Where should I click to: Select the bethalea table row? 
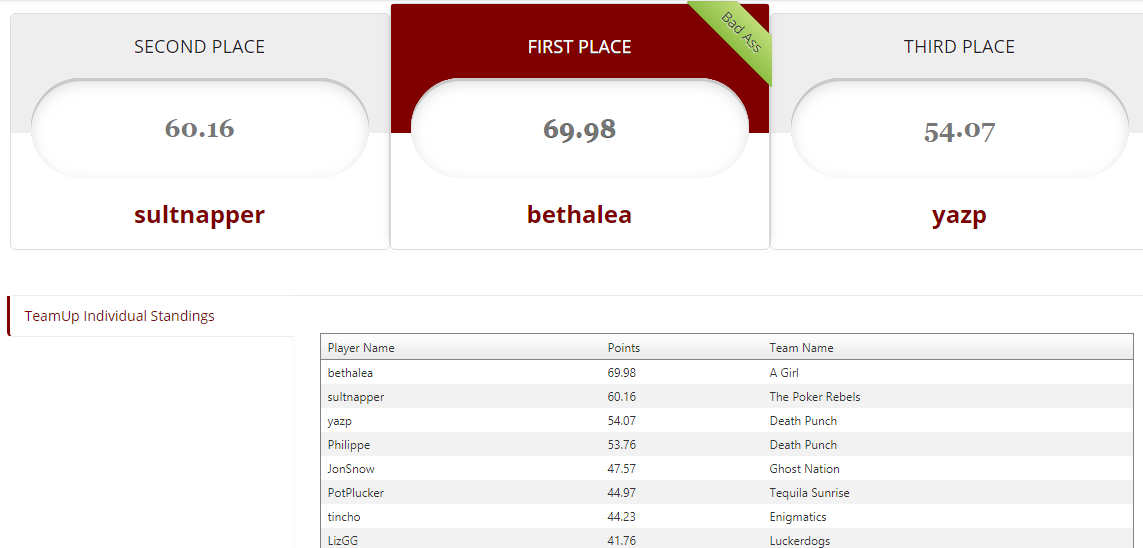tap(727, 372)
